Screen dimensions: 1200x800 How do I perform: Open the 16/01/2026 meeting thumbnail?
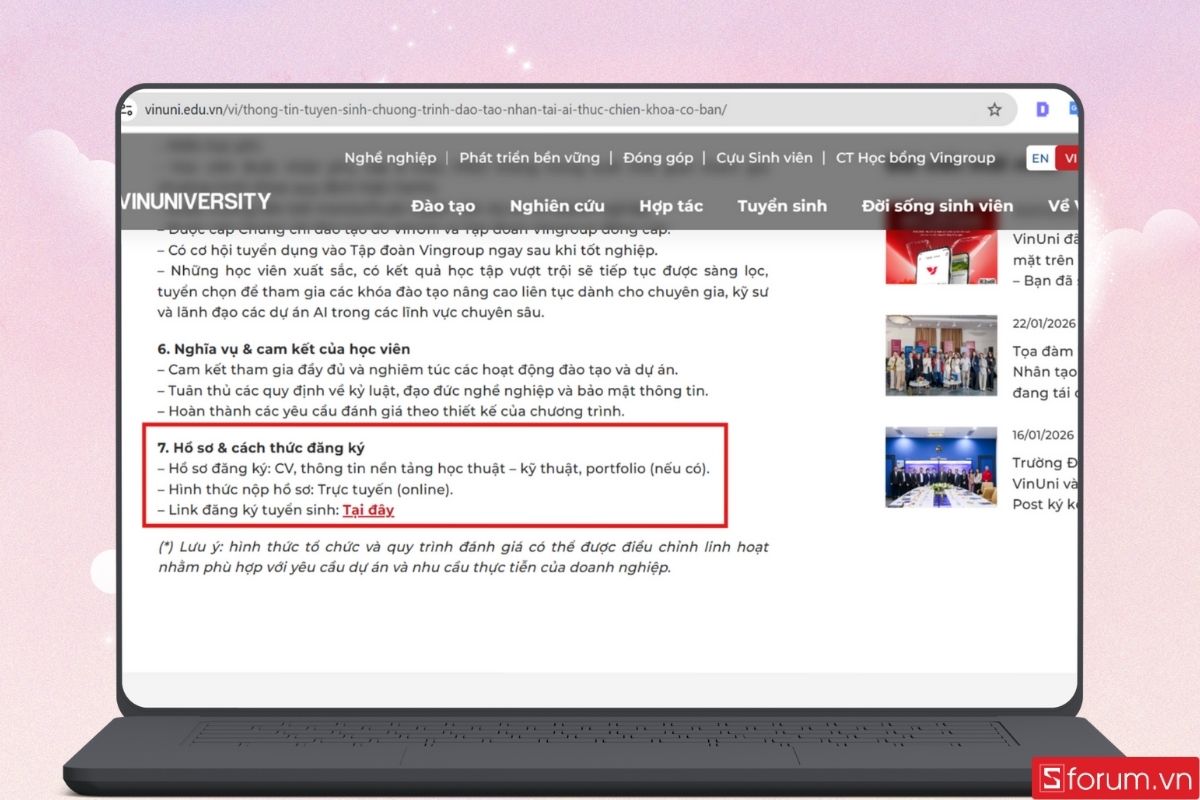tap(941, 467)
